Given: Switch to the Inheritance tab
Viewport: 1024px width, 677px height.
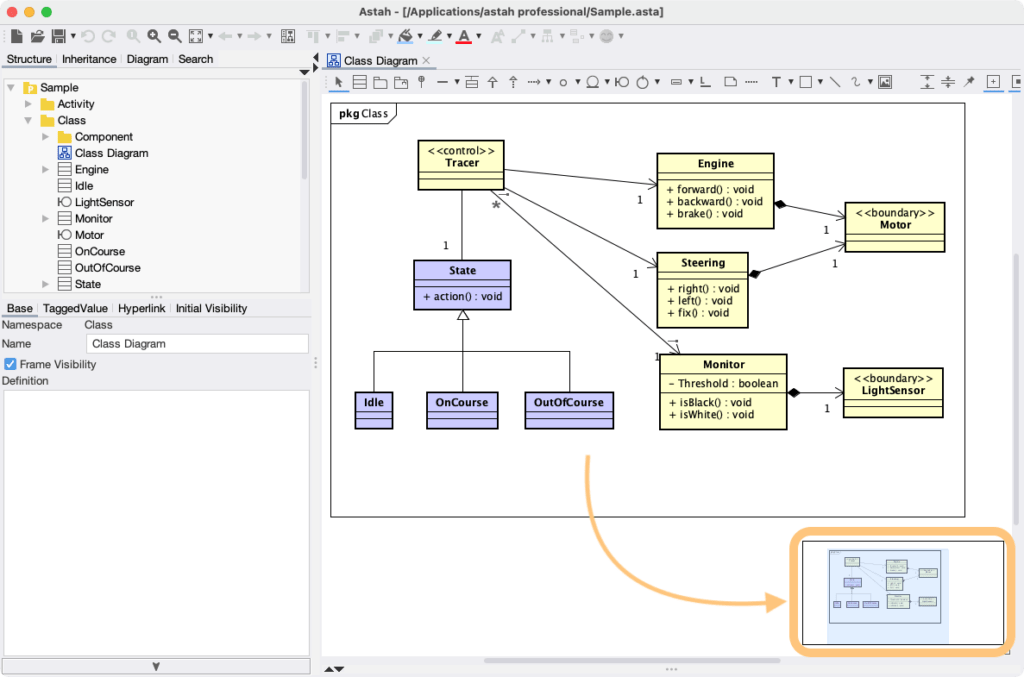Looking at the screenshot, I should [x=89, y=59].
